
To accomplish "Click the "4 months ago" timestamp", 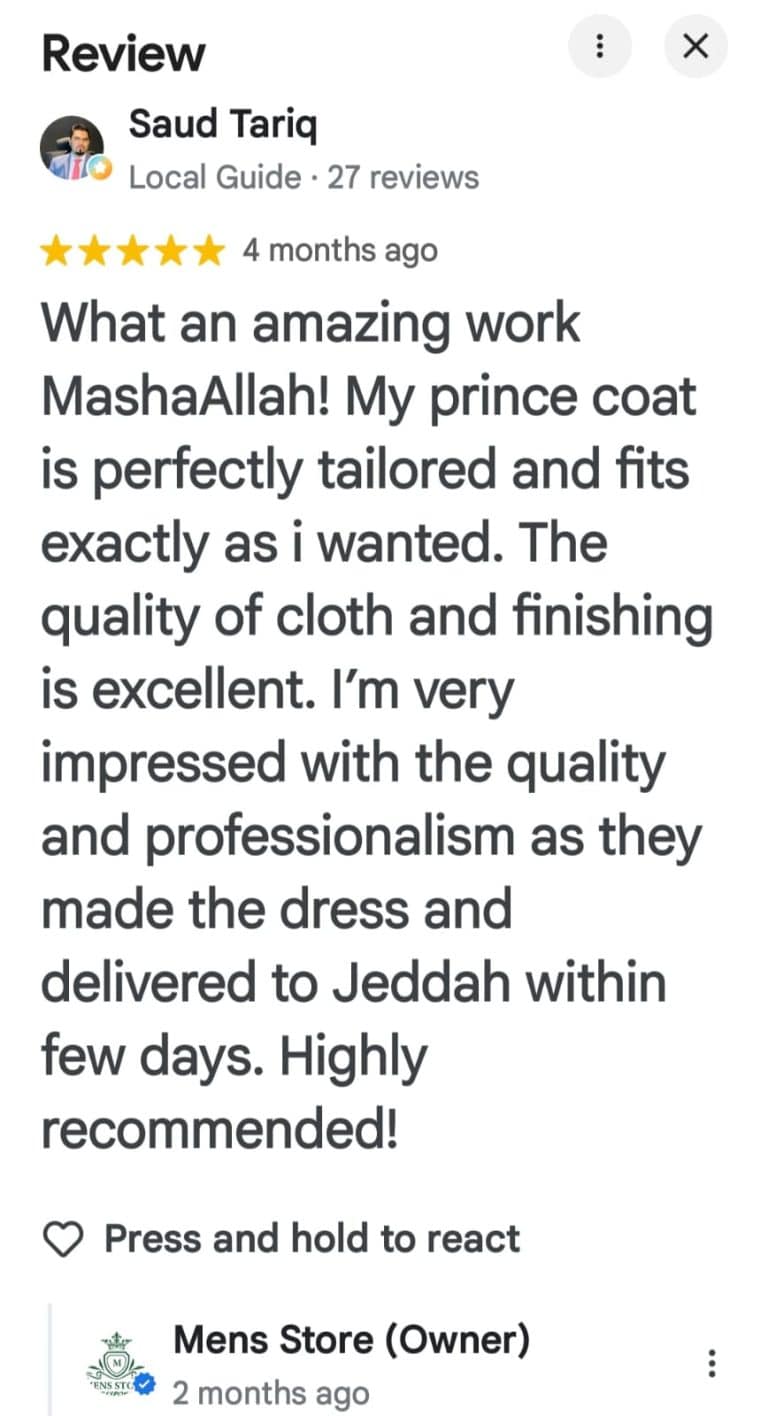I will pos(340,251).
